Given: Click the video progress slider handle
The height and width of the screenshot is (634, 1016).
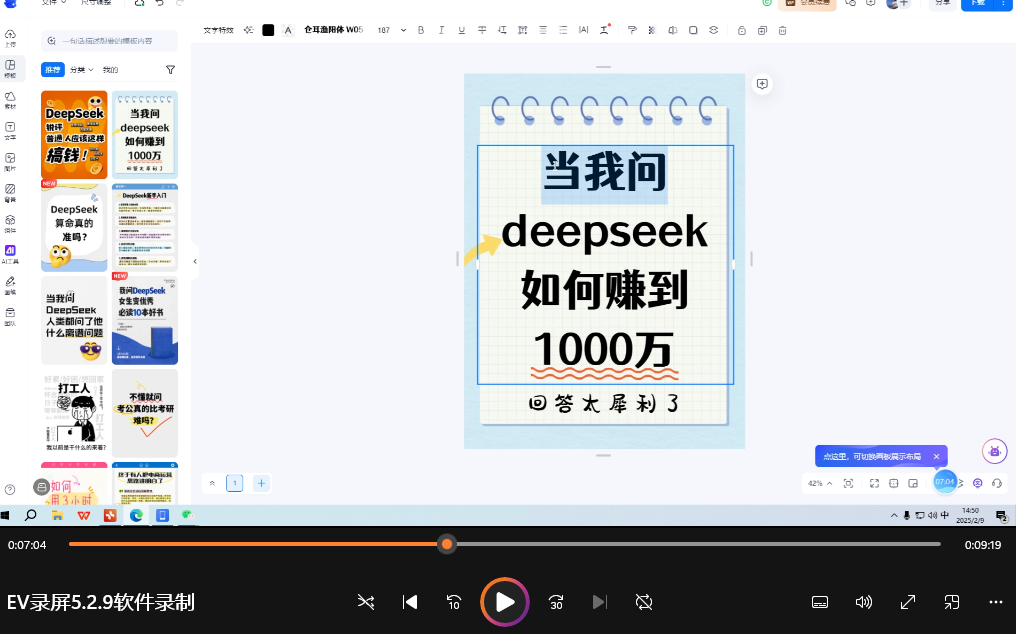Looking at the screenshot, I should 446,545.
